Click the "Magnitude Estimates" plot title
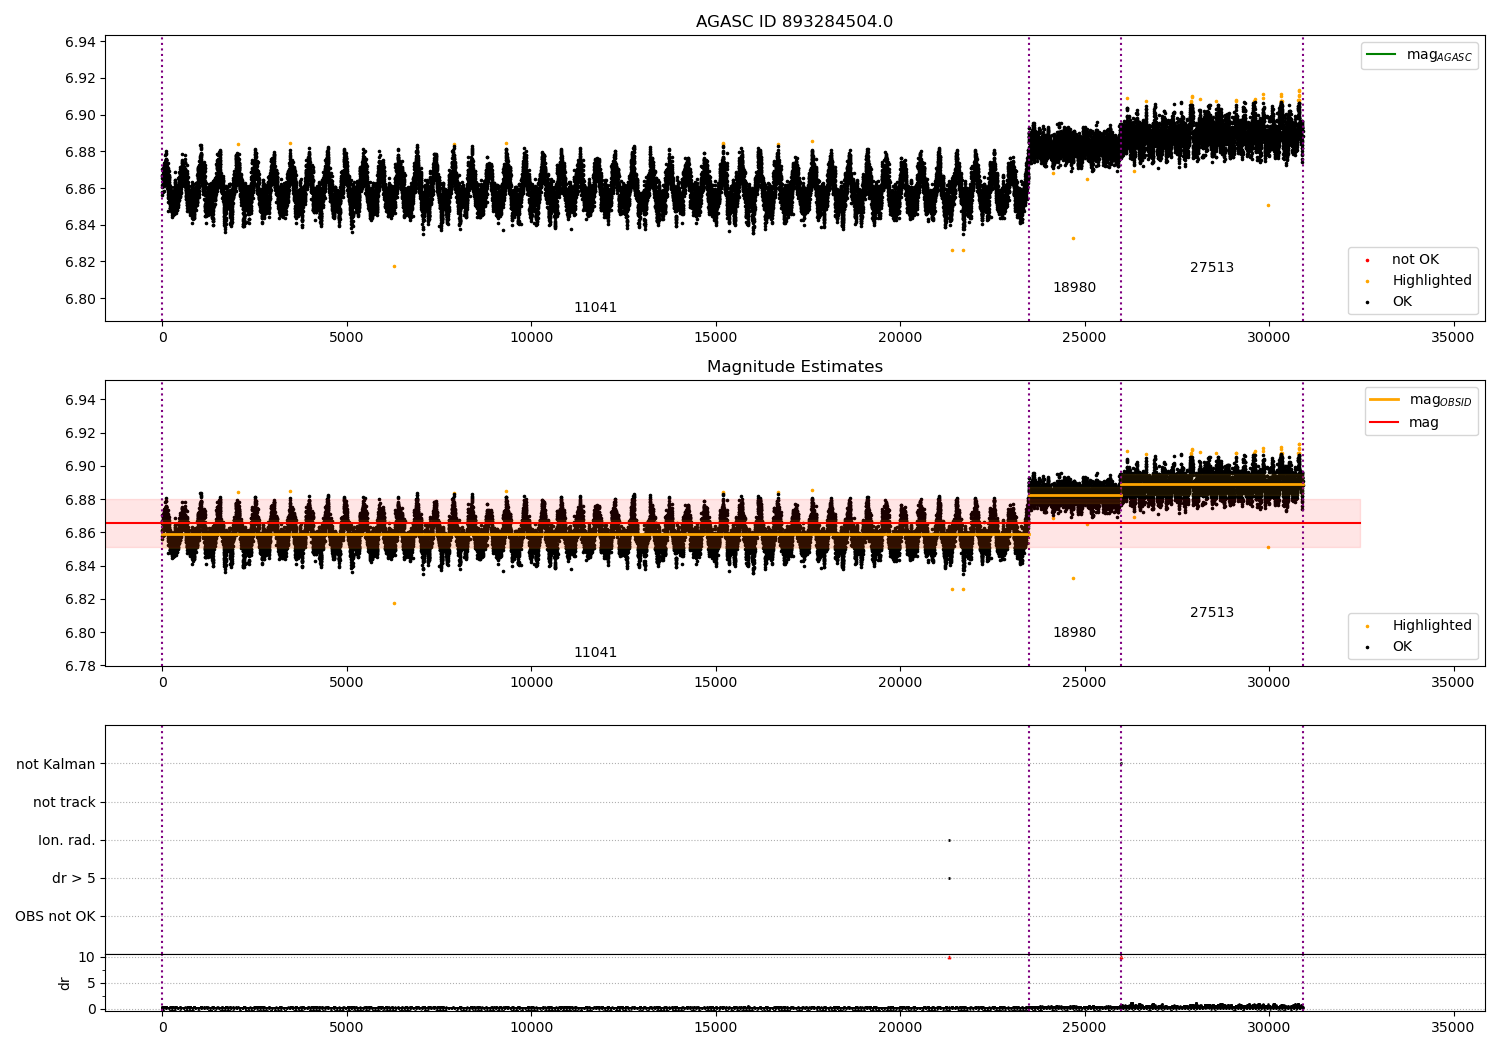This screenshot has width=1500, height=1050. (x=794, y=367)
